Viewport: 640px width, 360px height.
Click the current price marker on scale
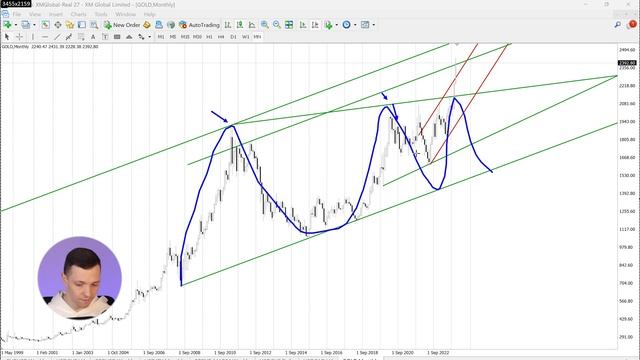(627, 63)
